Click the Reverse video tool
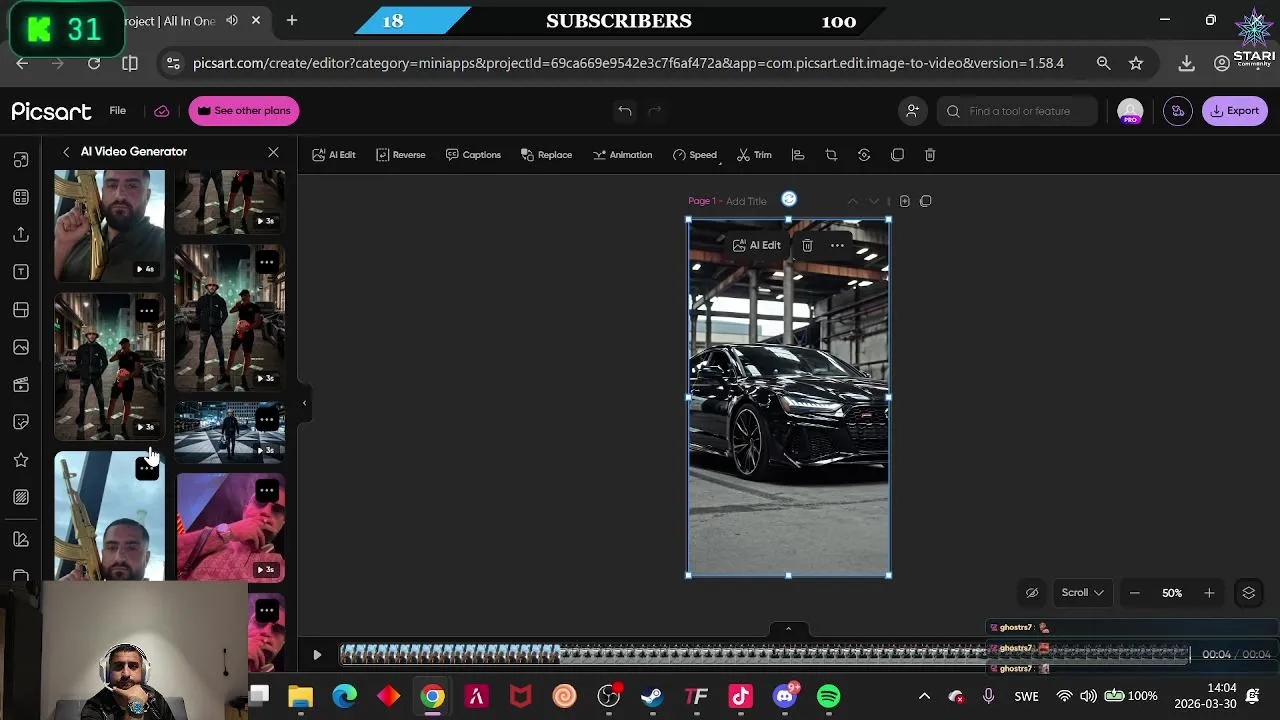This screenshot has width=1280, height=720. (x=401, y=155)
